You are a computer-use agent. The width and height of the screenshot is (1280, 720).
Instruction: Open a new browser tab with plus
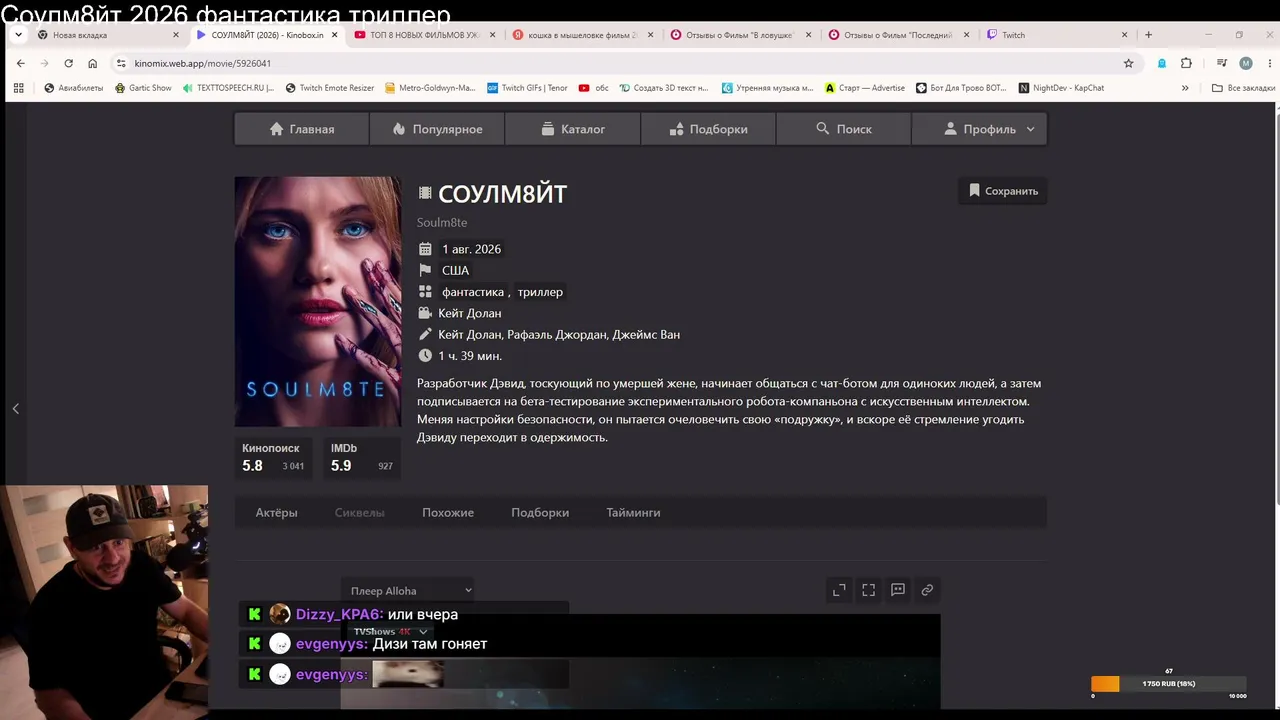click(x=1148, y=35)
